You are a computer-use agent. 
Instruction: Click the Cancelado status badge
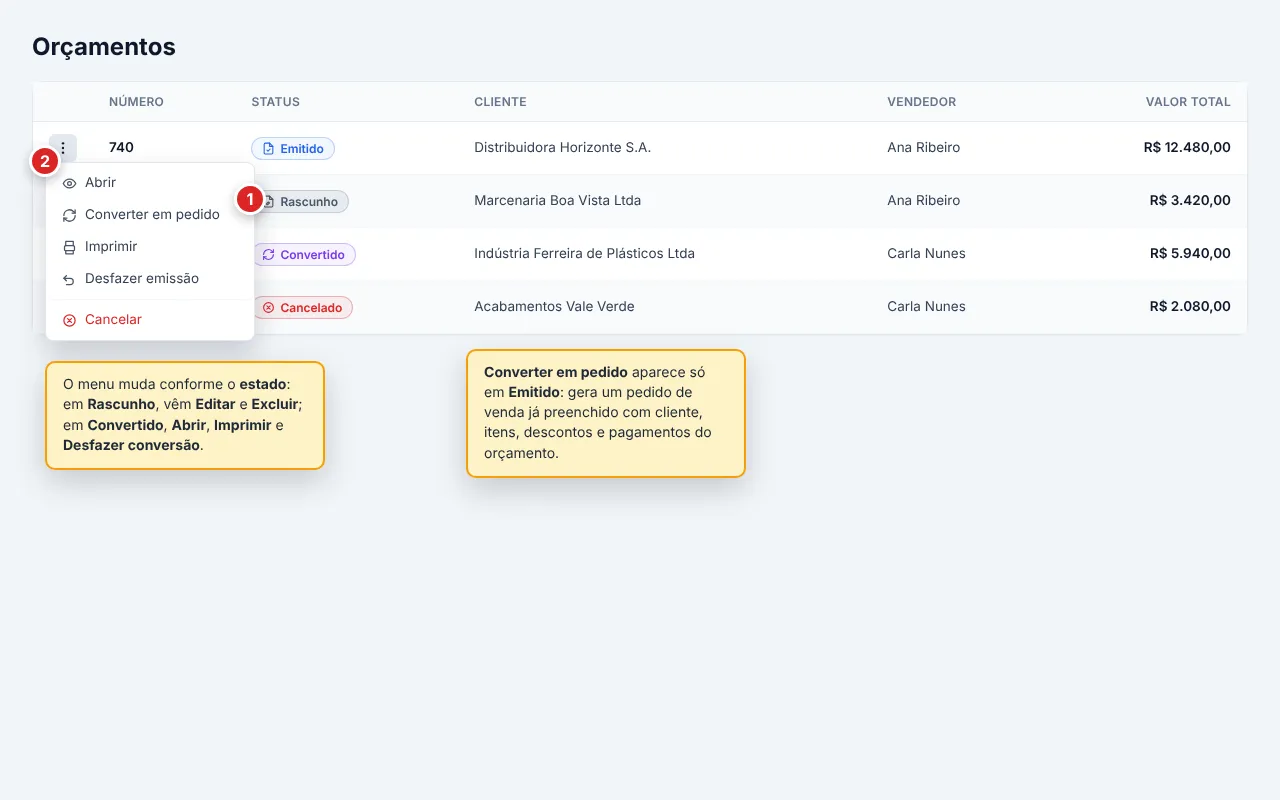point(302,308)
